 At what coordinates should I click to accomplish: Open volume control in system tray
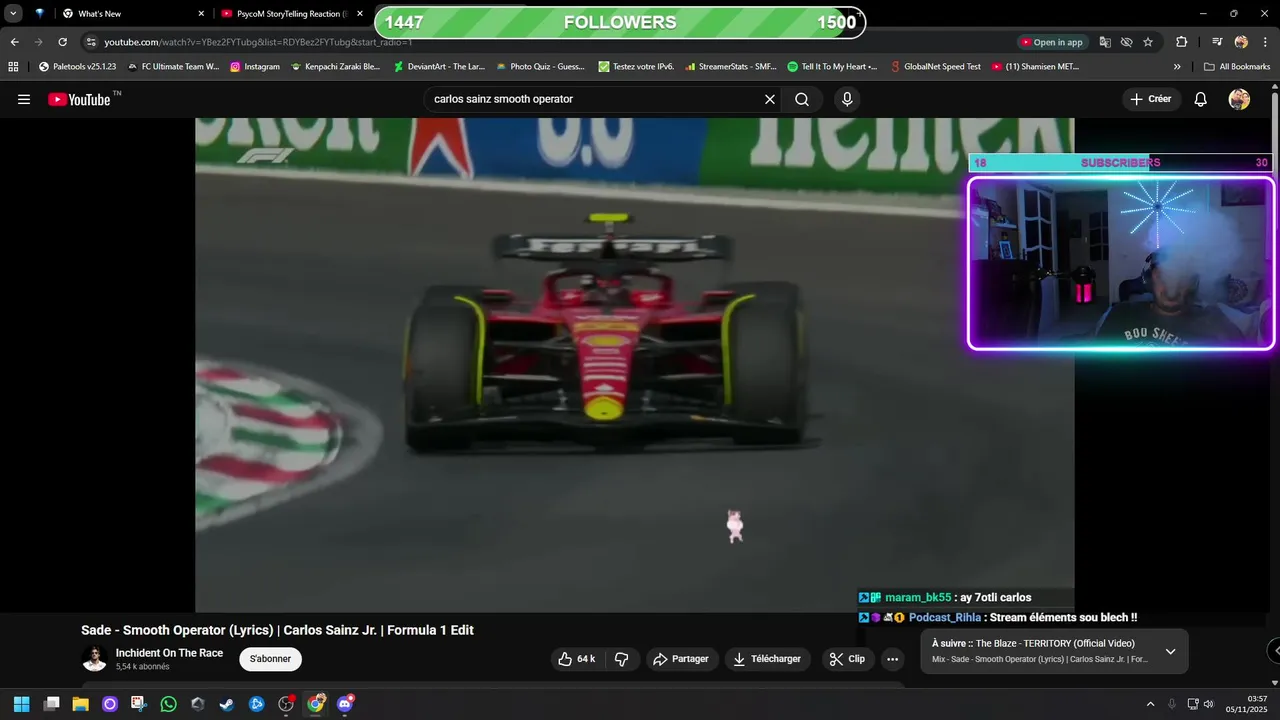tap(1208, 704)
